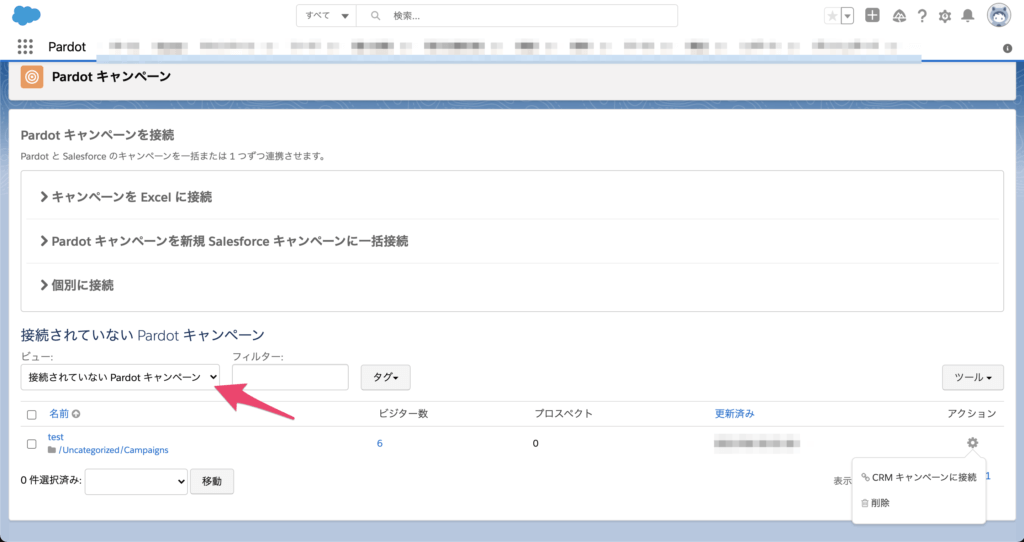Open the Setup gear in header
The width and height of the screenshot is (1024, 542).
click(x=945, y=16)
